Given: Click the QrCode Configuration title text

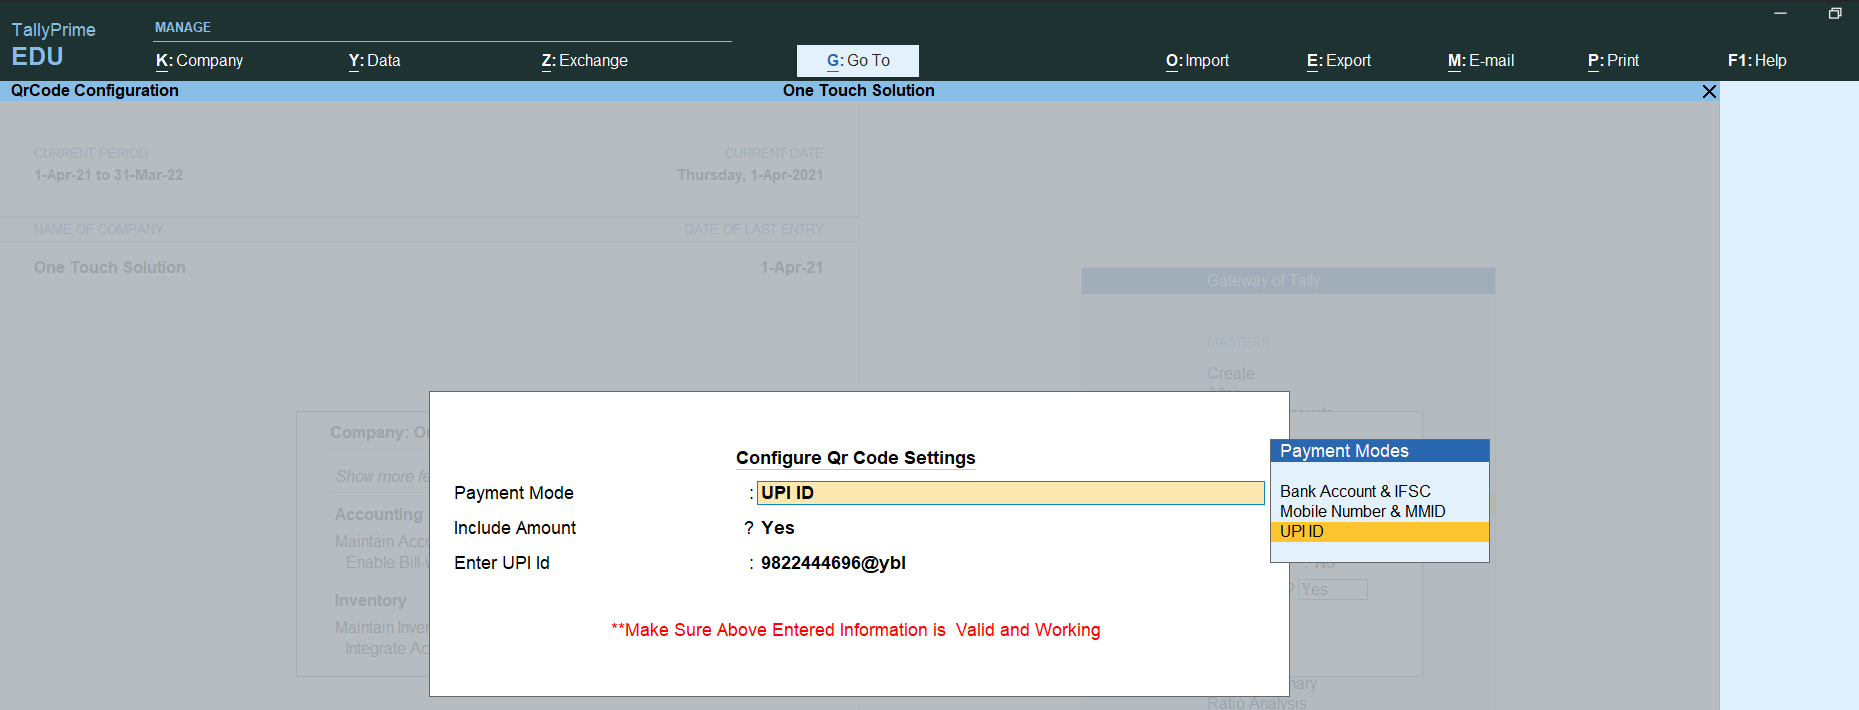Looking at the screenshot, I should tap(95, 90).
